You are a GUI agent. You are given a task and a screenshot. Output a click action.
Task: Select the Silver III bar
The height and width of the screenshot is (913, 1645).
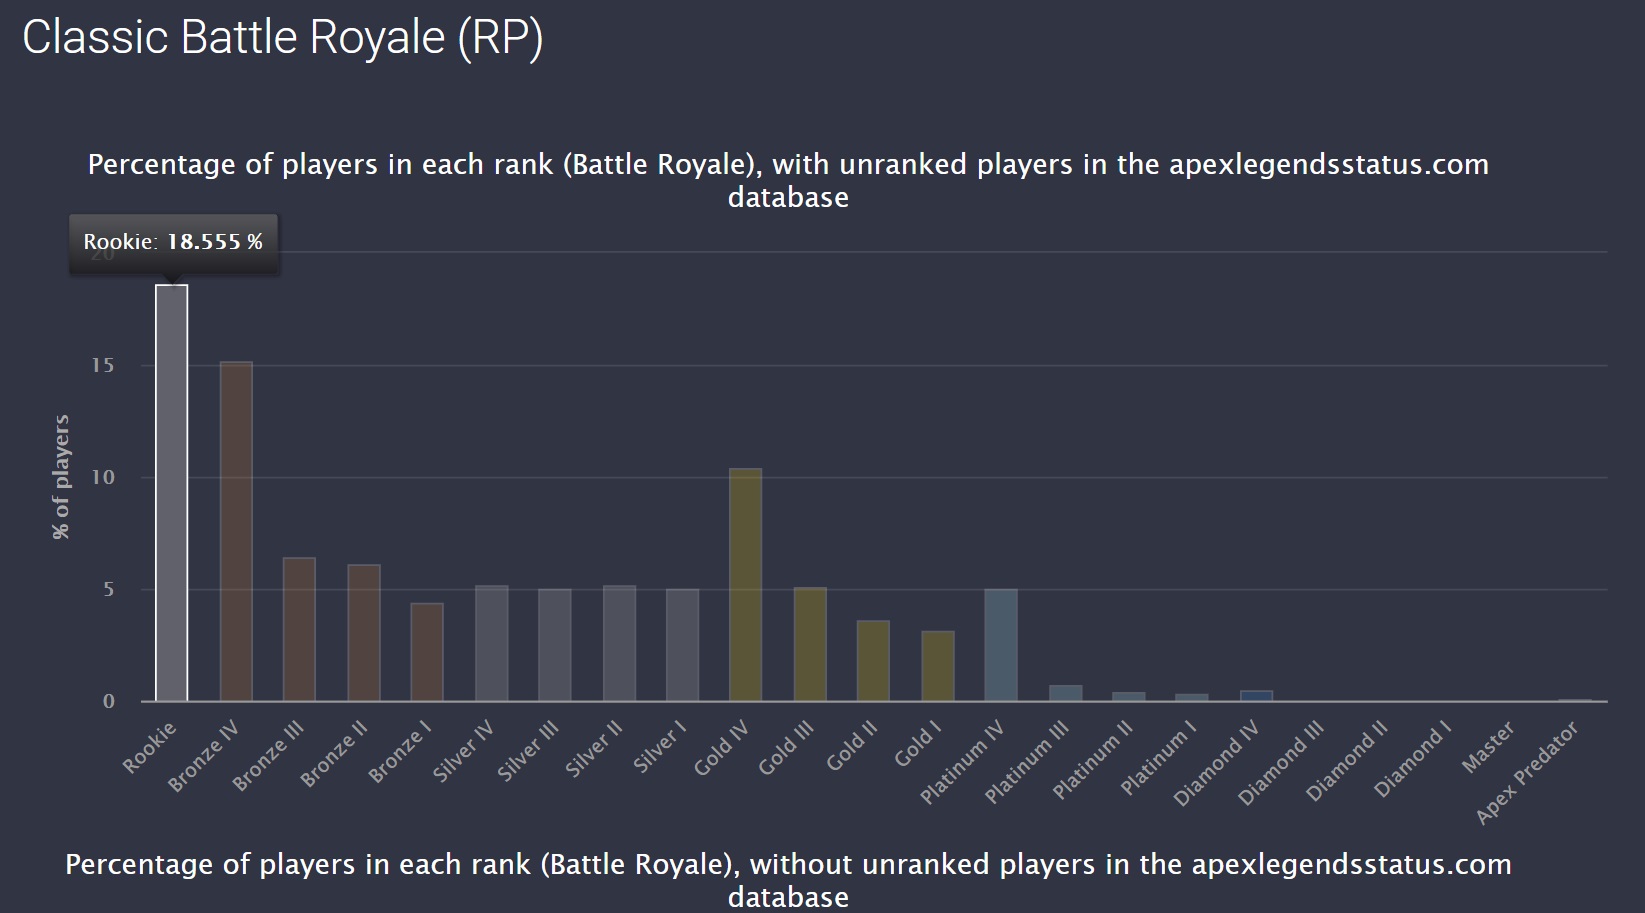tap(555, 645)
